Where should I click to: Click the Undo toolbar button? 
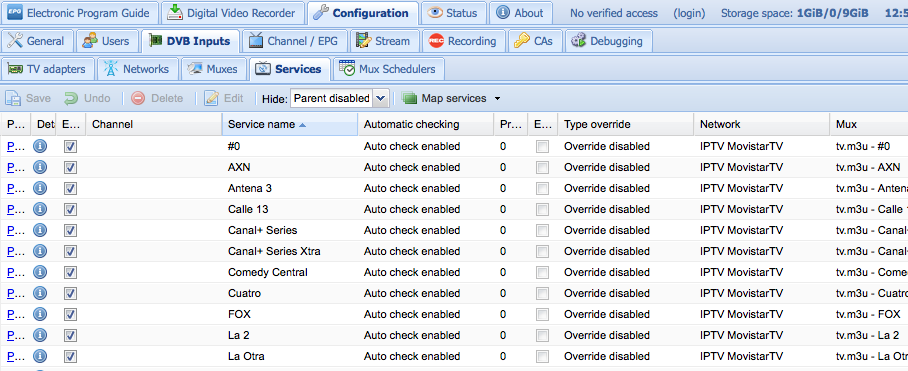pyautogui.click(x=87, y=98)
